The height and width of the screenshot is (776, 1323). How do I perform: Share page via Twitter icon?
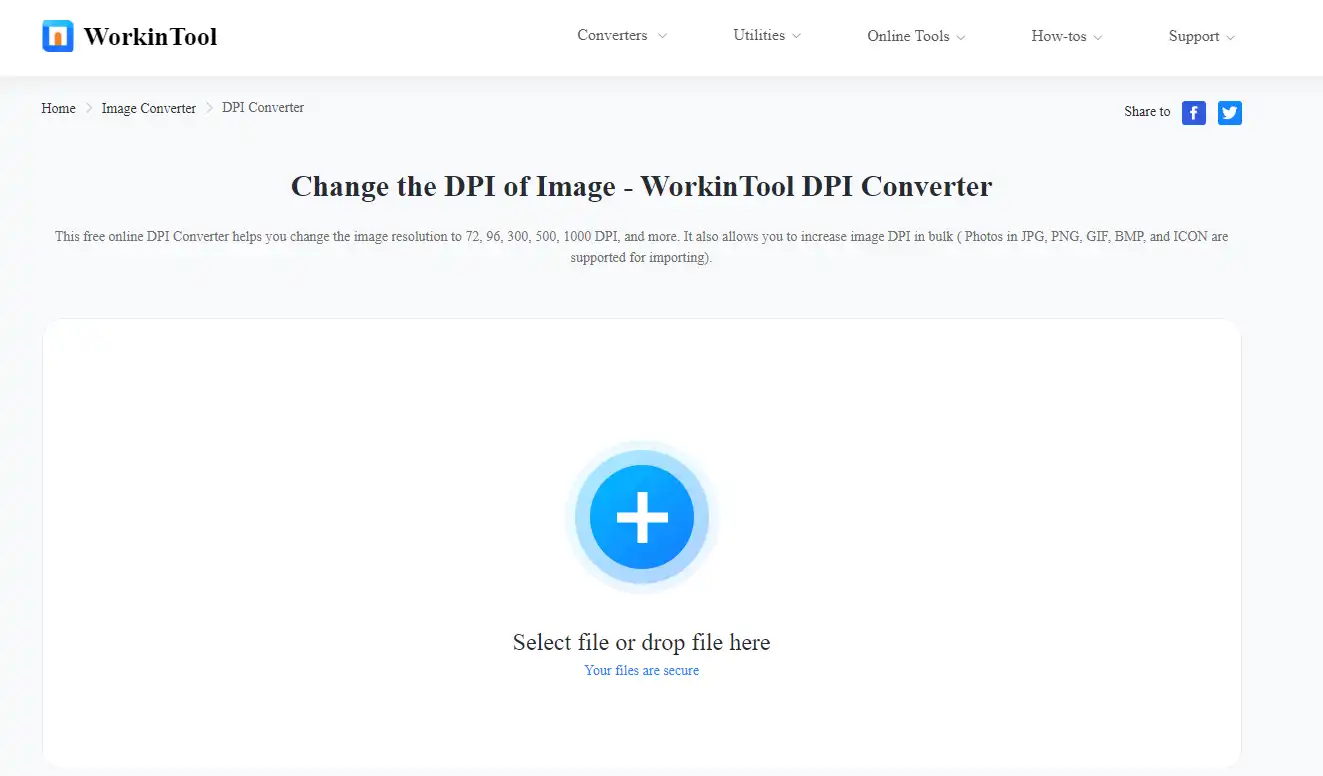[1230, 112]
